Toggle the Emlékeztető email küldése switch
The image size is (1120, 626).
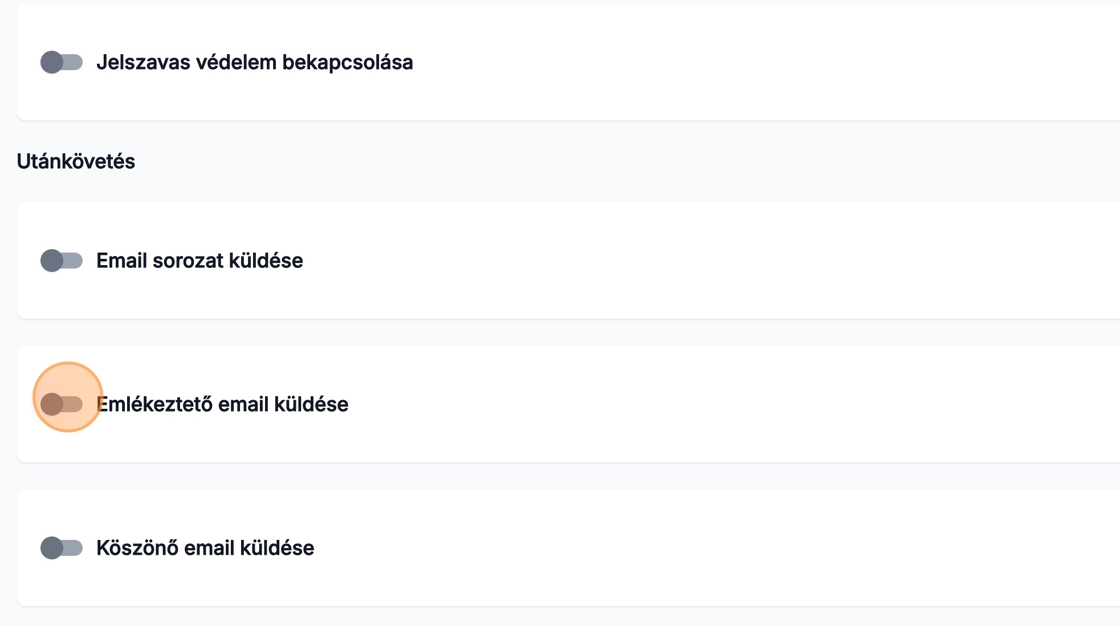pos(61,405)
